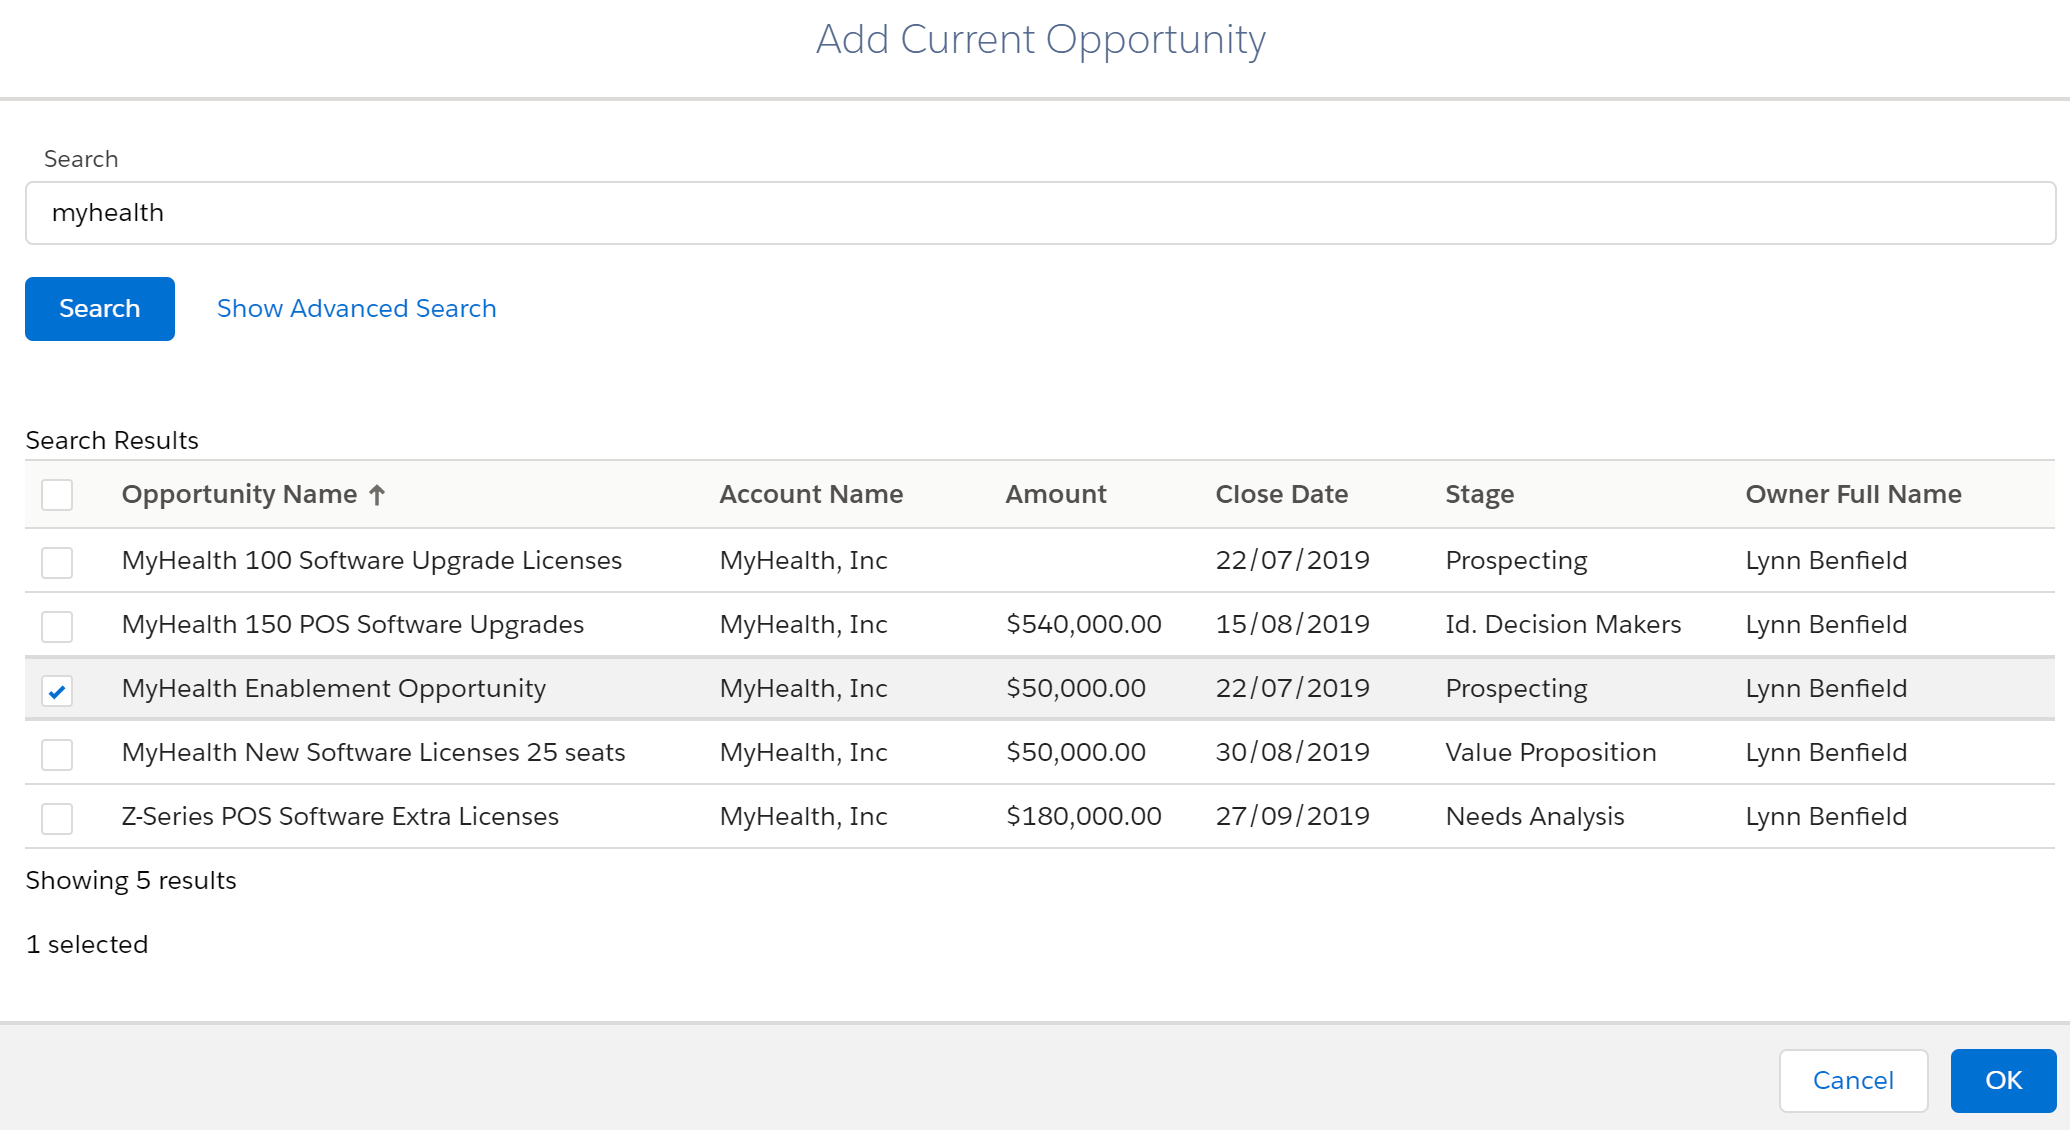Click the 1 selected status text
Image resolution: width=2070 pixels, height=1130 pixels.
[x=87, y=945]
